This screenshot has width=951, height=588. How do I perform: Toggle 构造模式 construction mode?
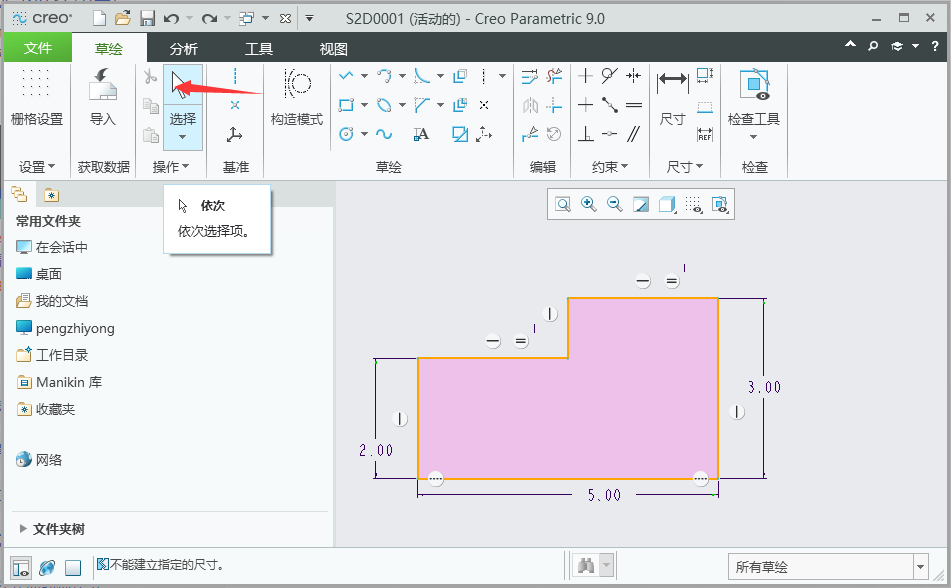297,97
